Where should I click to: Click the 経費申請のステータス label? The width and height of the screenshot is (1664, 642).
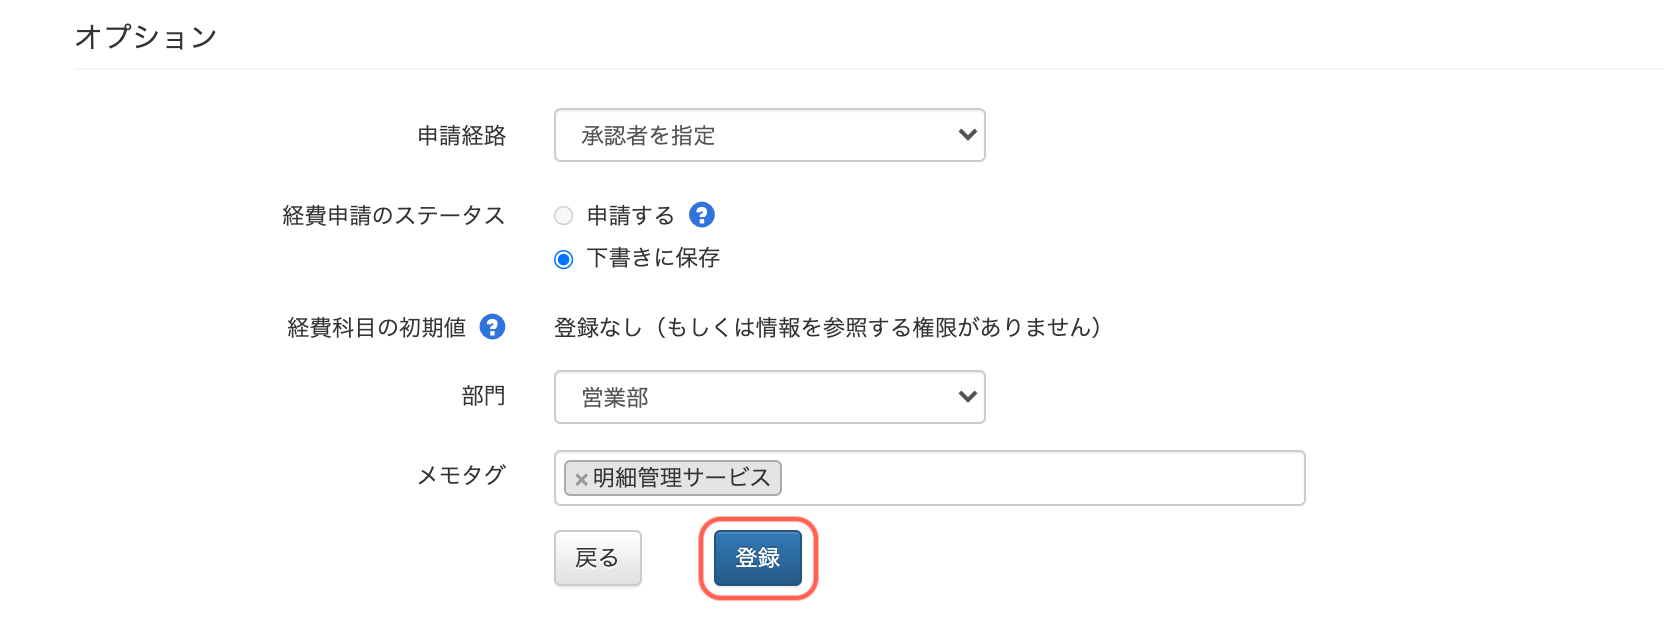[394, 216]
